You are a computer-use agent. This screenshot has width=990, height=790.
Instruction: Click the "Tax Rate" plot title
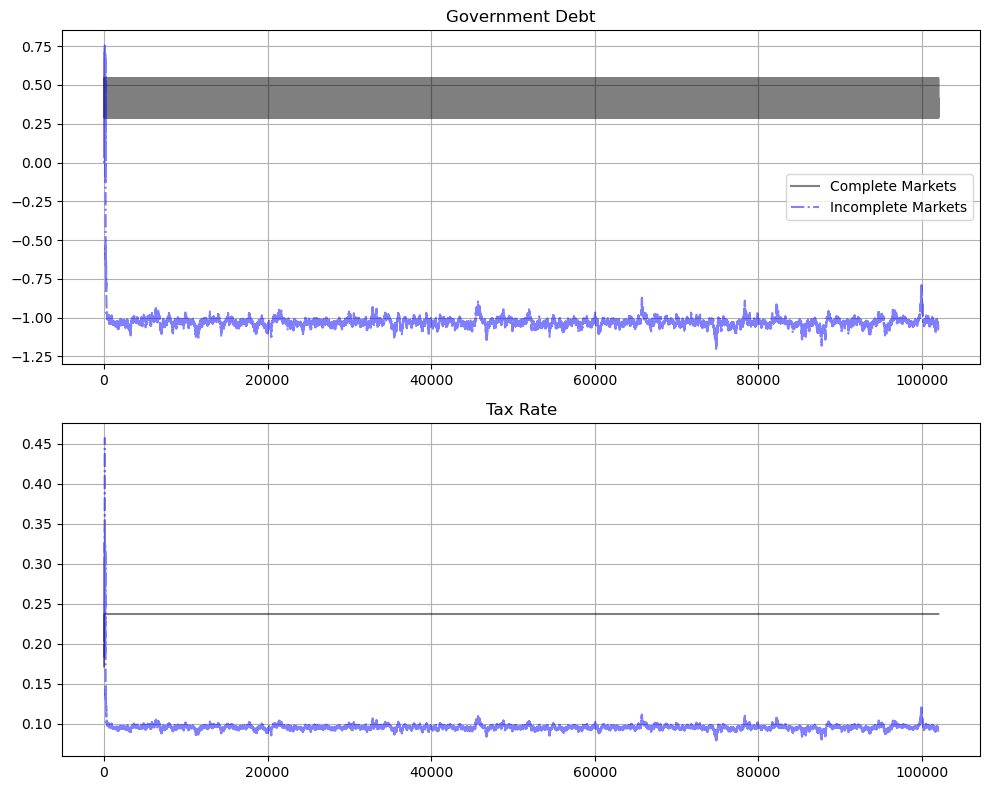click(521, 410)
